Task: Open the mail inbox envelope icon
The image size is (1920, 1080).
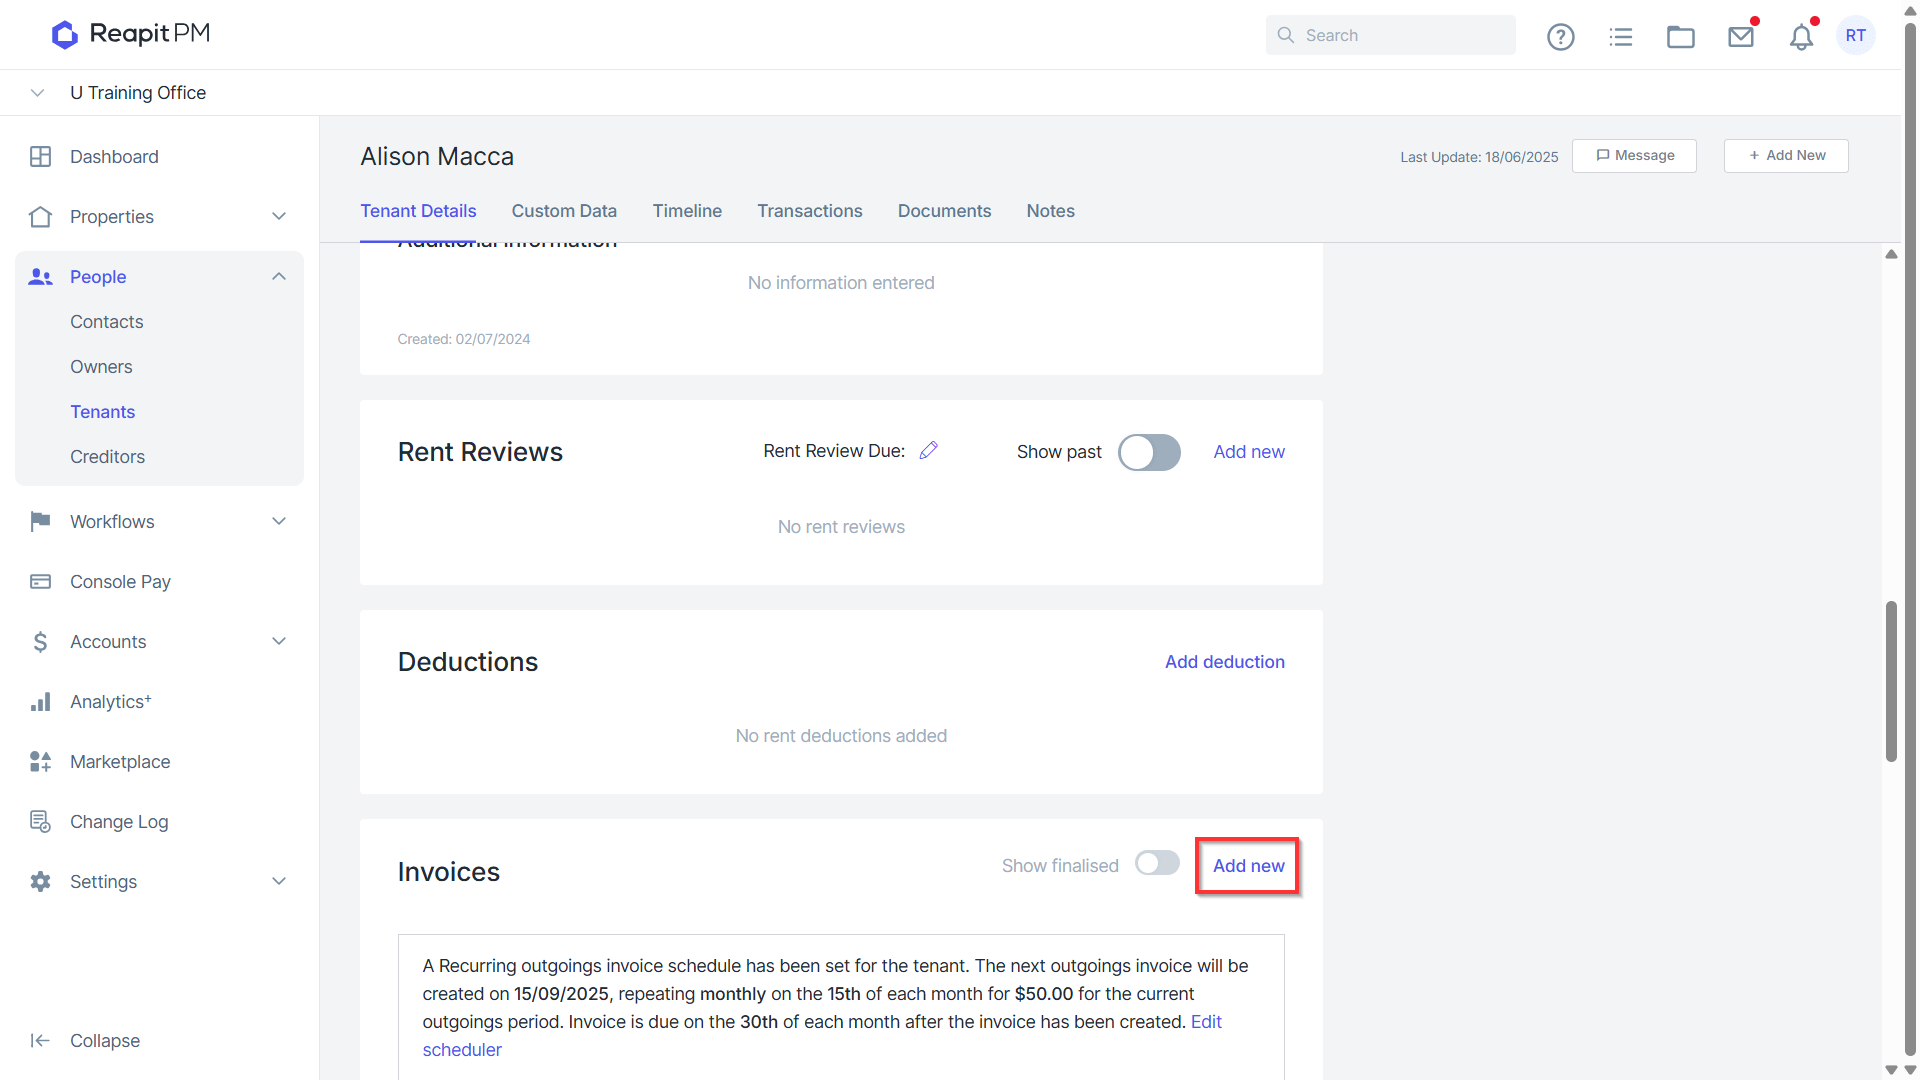Action: pos(1741,37)
